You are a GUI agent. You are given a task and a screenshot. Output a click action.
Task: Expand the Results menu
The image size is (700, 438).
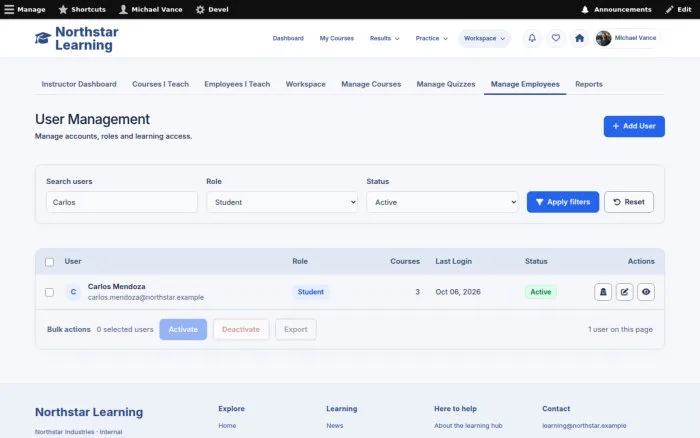click(x=384, y=38)
